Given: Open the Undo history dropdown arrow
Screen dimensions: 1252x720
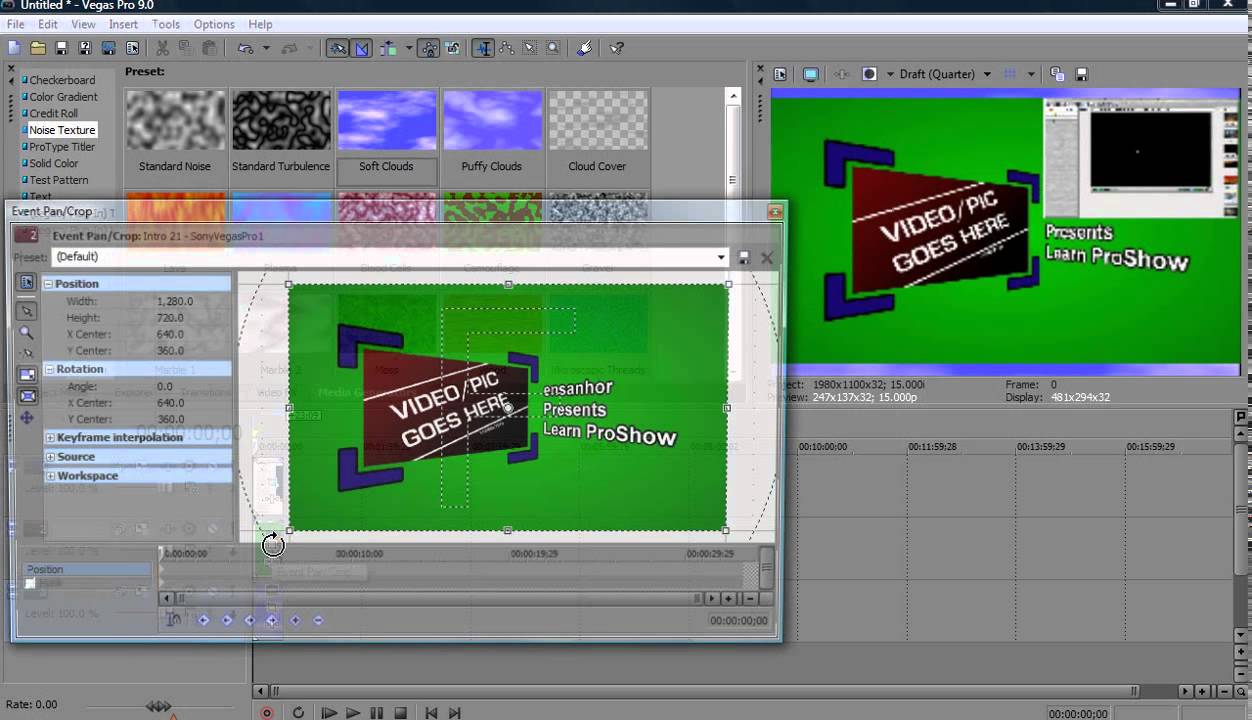Looking at the screenshot, I should click(x=266, y=48).
